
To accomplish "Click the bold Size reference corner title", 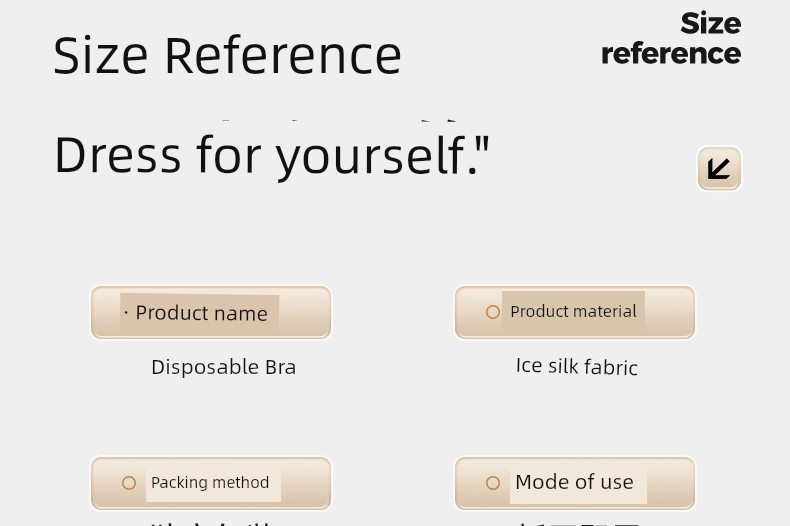I will tap(671, 38).
